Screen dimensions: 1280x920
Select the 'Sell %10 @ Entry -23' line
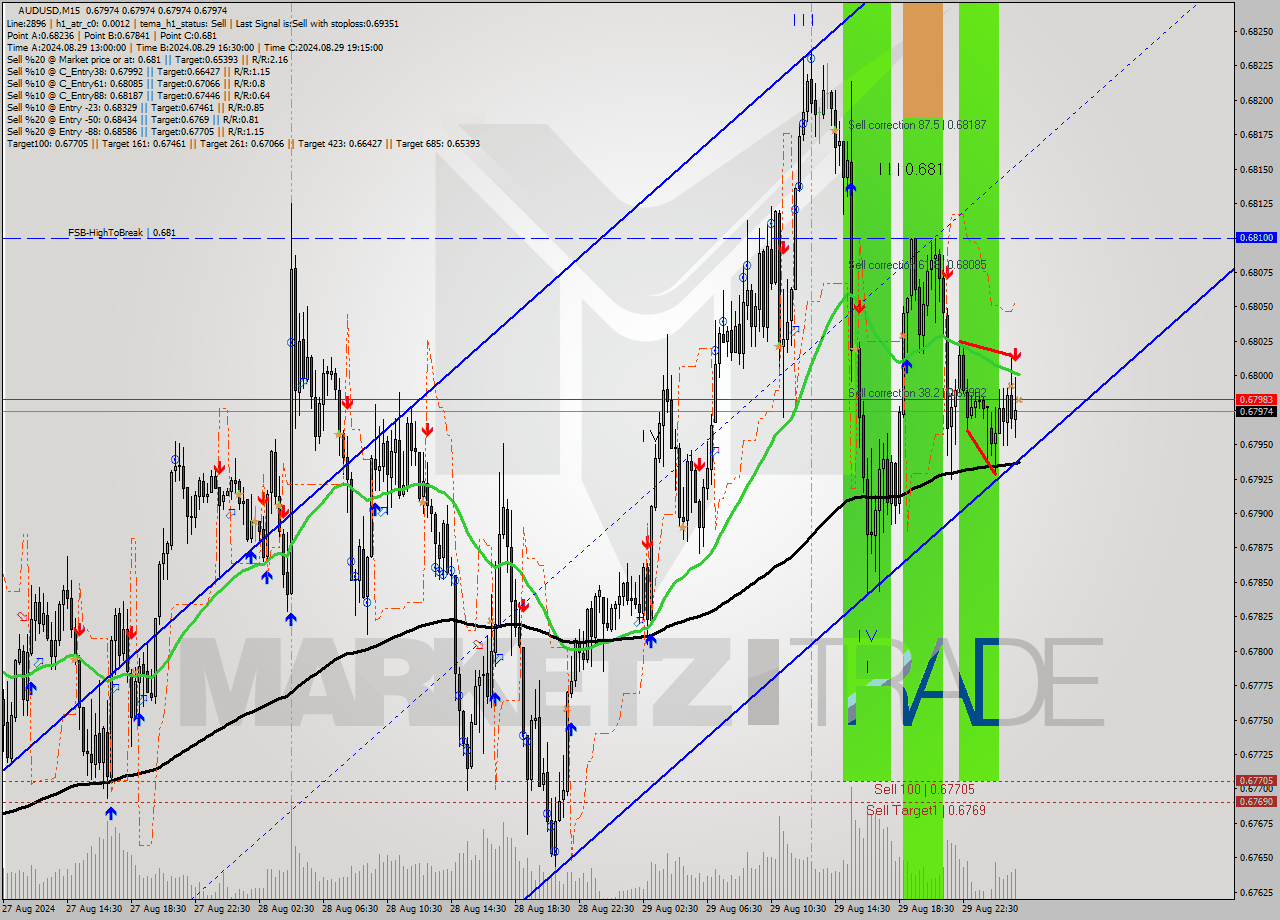[135, 107]
